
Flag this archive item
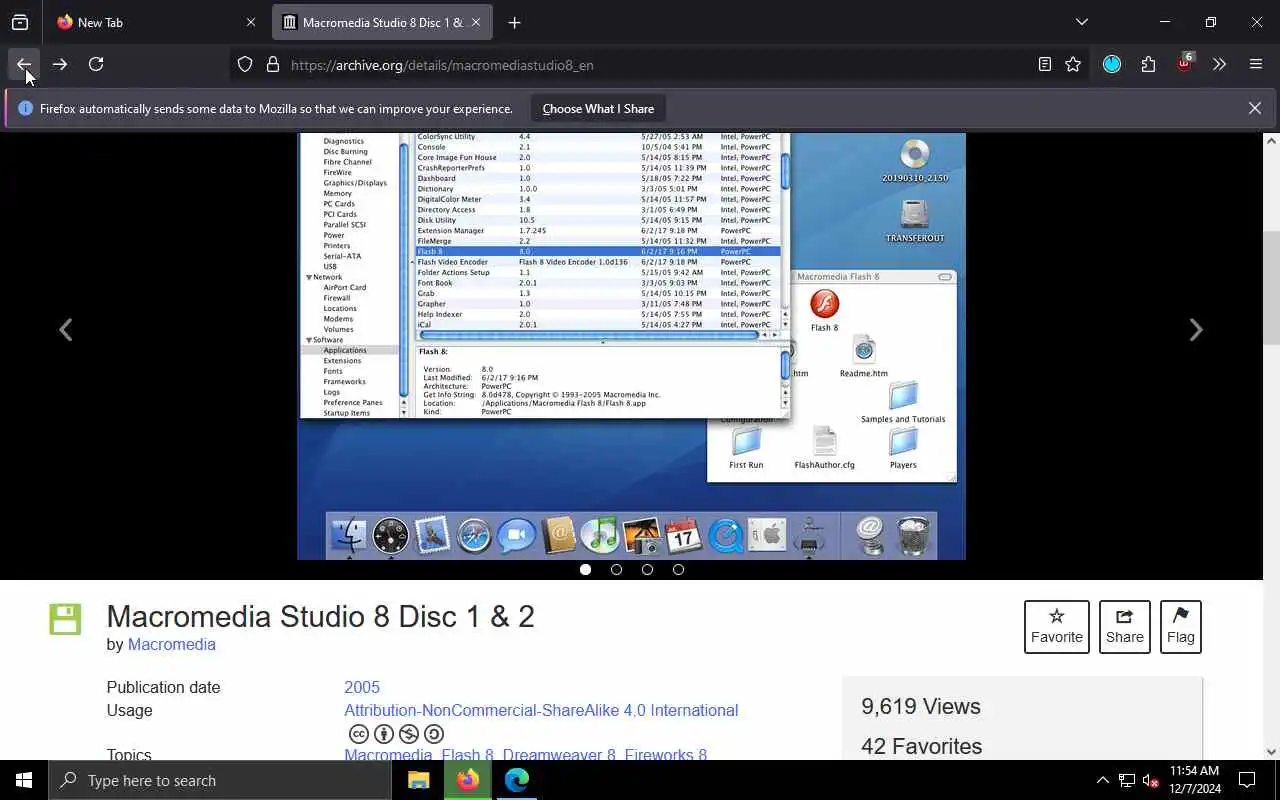click(1180, 627)
